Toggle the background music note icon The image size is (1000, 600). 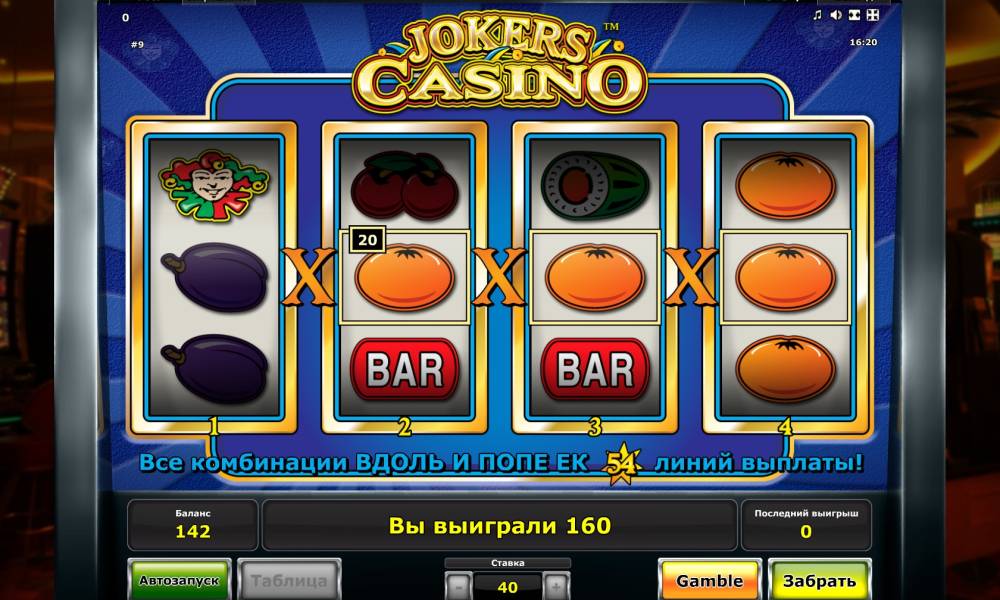tap(817, 15)
